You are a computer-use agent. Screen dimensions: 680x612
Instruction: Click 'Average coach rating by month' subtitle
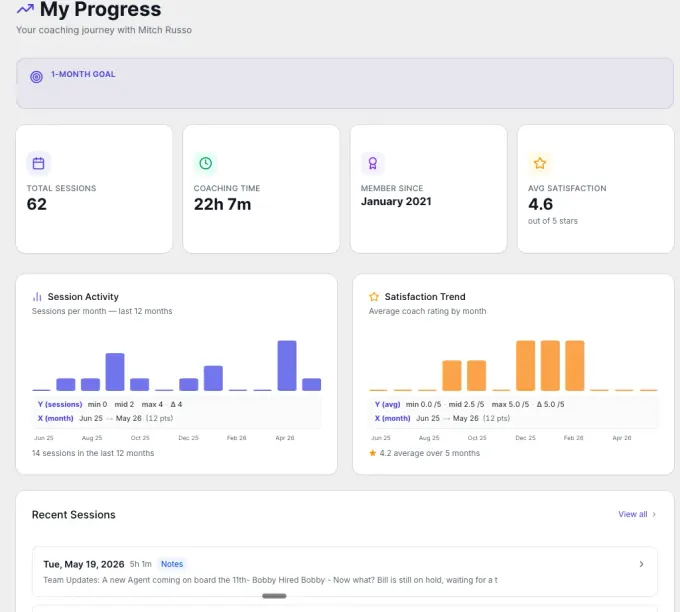click(427, 311)
